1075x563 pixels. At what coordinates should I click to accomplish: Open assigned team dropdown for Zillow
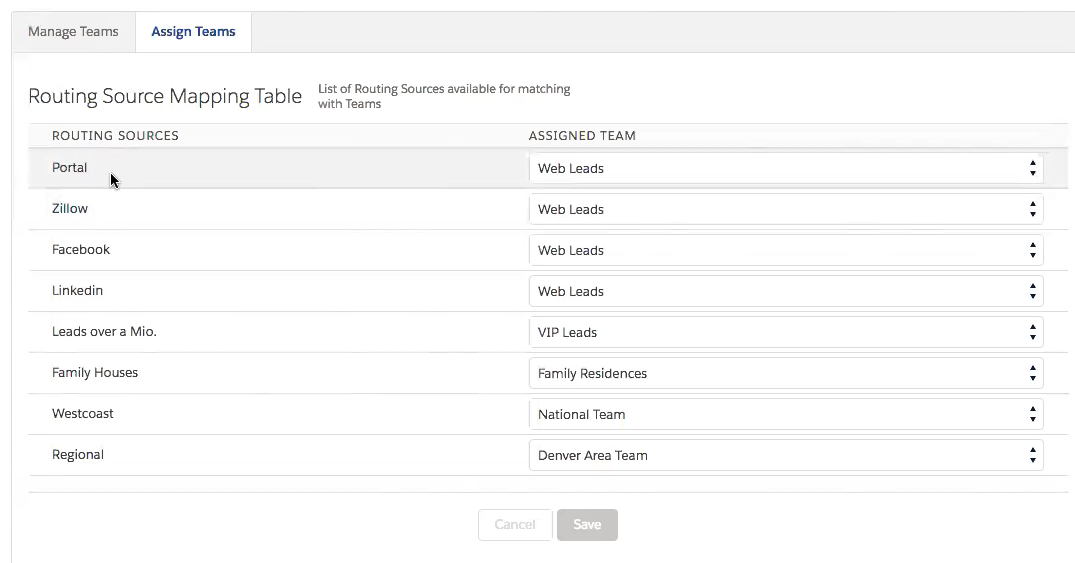[786, 209]
